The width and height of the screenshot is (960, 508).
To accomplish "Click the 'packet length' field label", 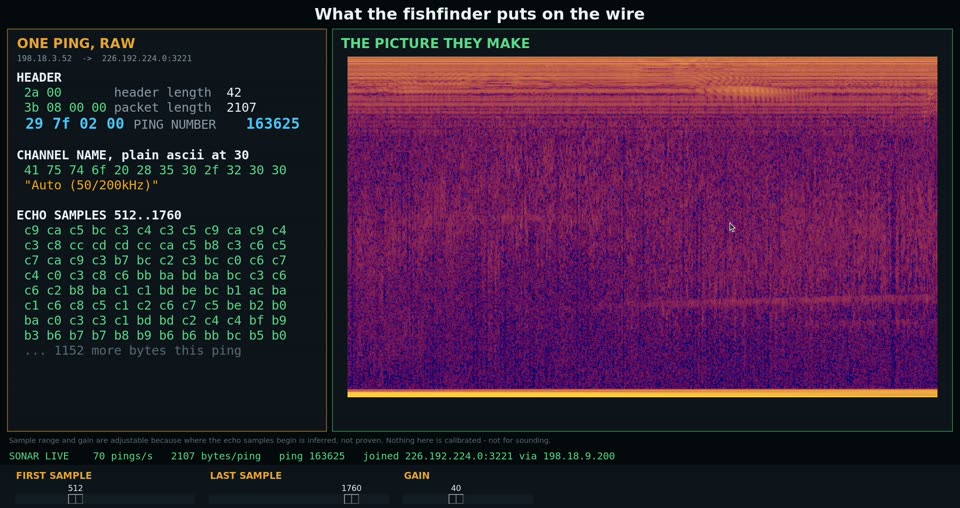I will click(163, 108).
